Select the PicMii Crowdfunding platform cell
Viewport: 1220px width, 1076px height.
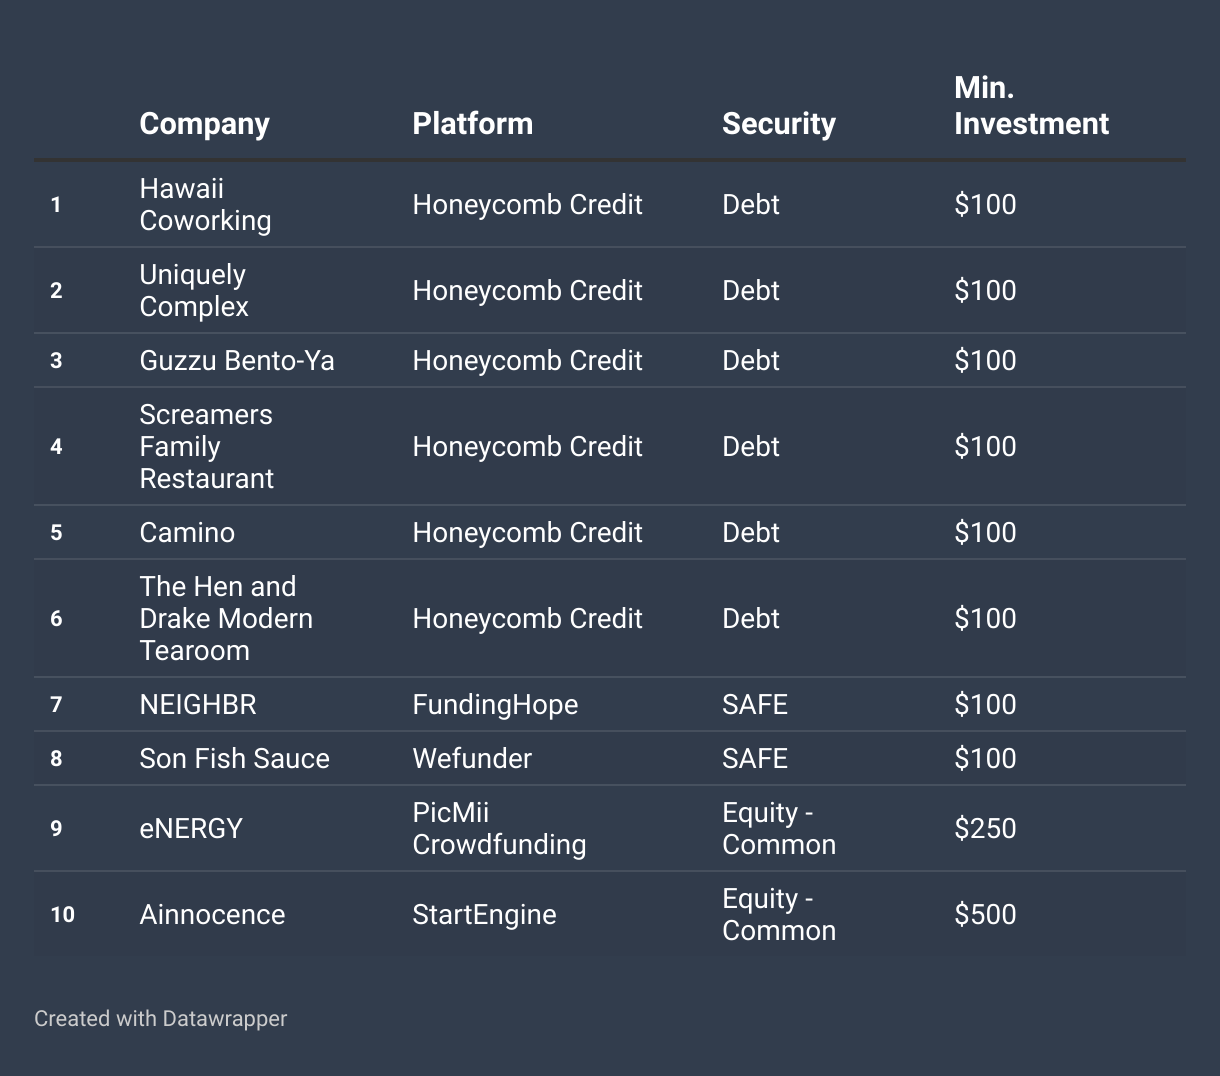pyautogui.click(x=499, y=829)
